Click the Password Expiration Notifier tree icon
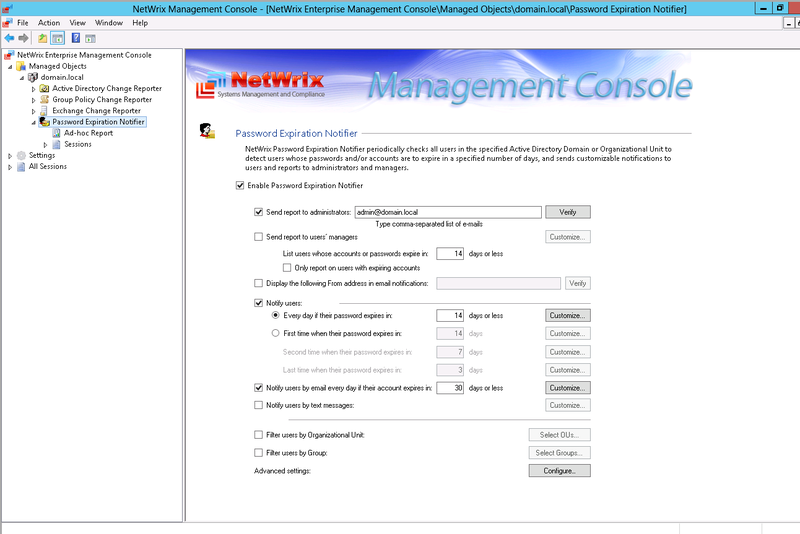Image resolution: width=800 pixels, height=534 pixels. pos(44,122)
